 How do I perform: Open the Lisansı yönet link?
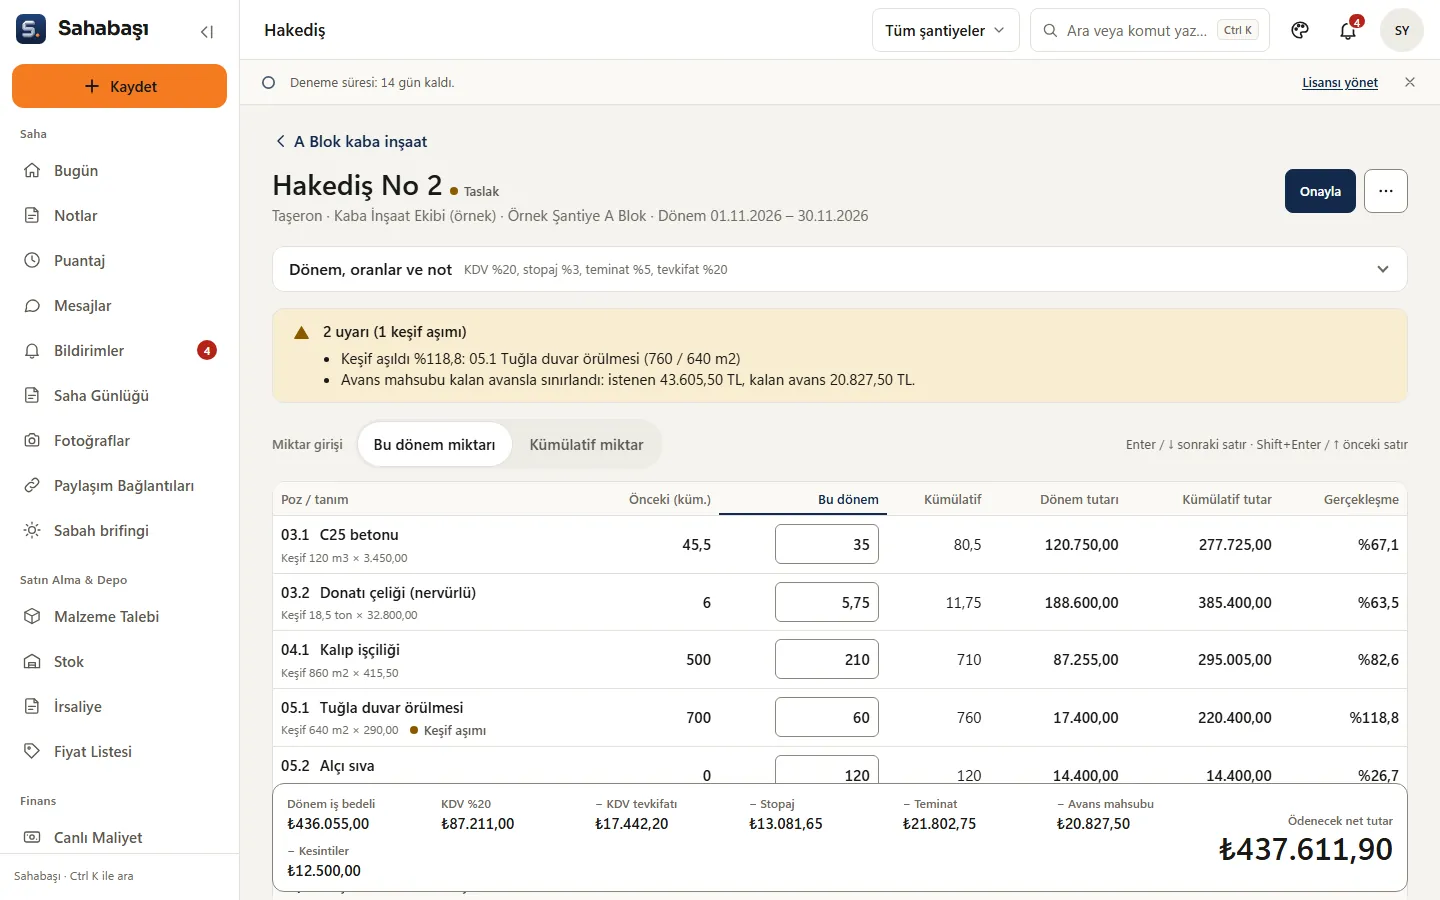point(1340,82)
